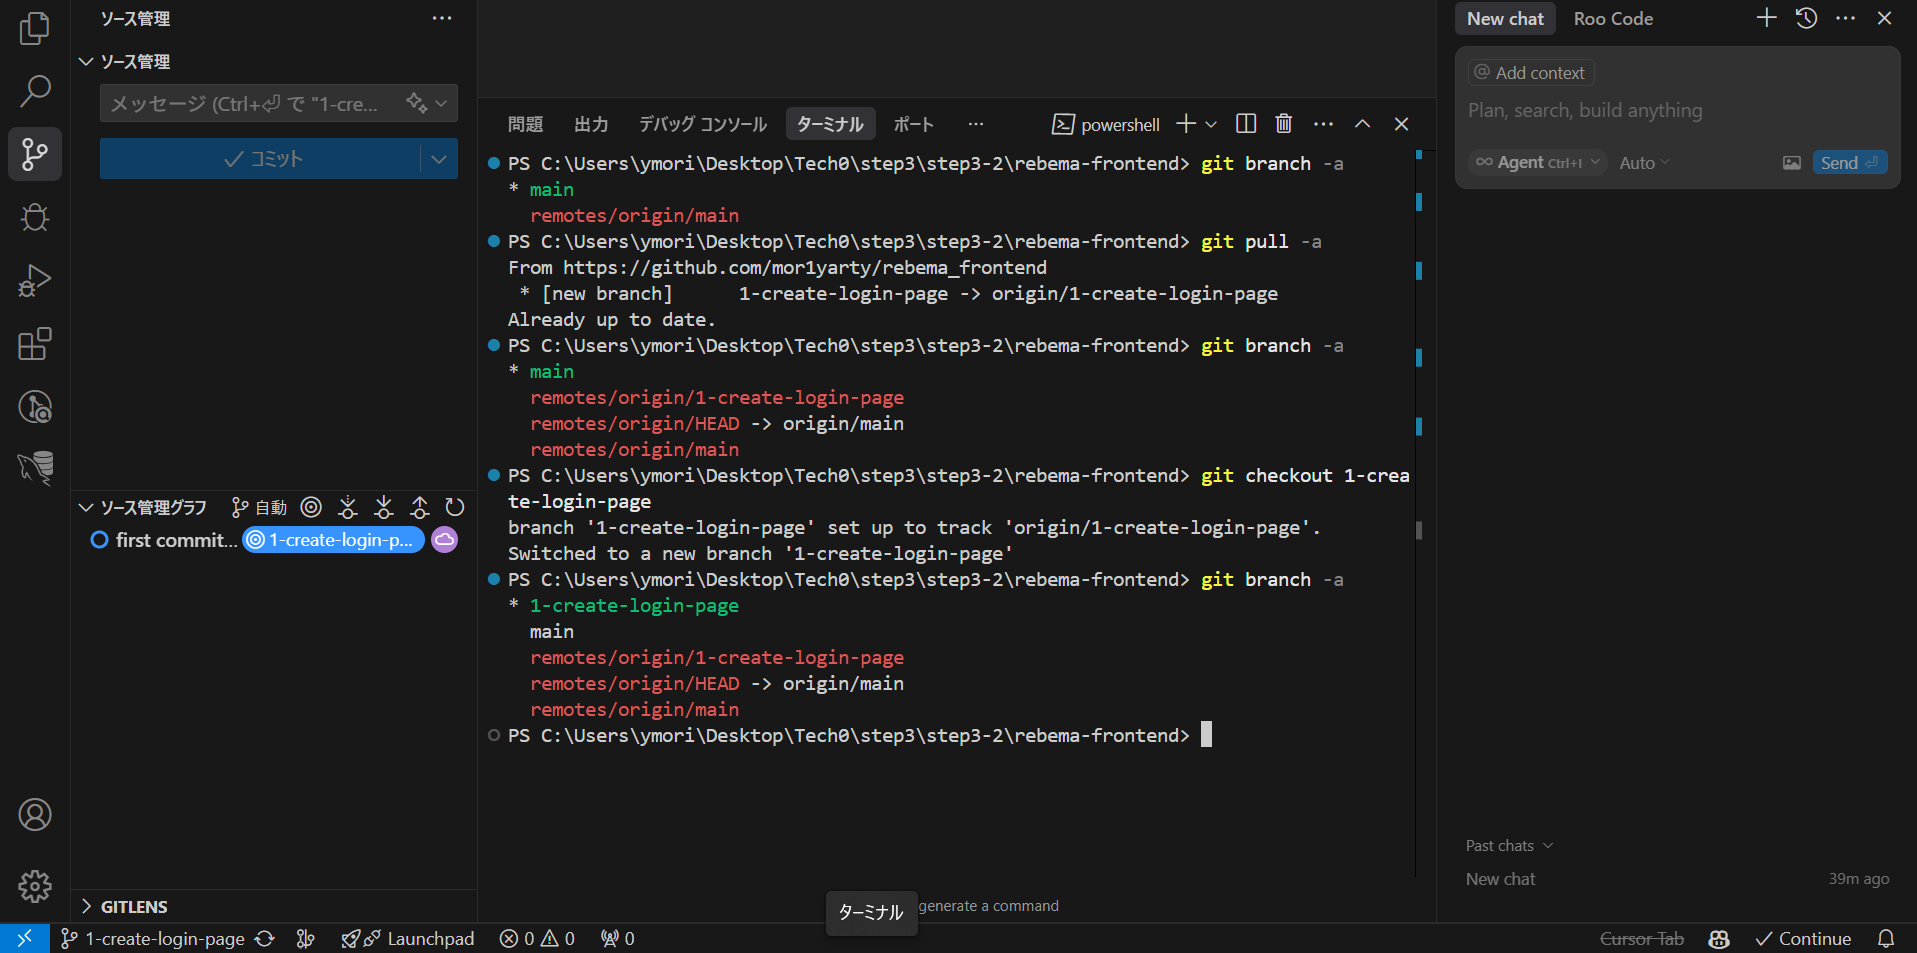Click the fetch icon in Source Control Graph
1917x953 pixels.
(x=347, y=507)
